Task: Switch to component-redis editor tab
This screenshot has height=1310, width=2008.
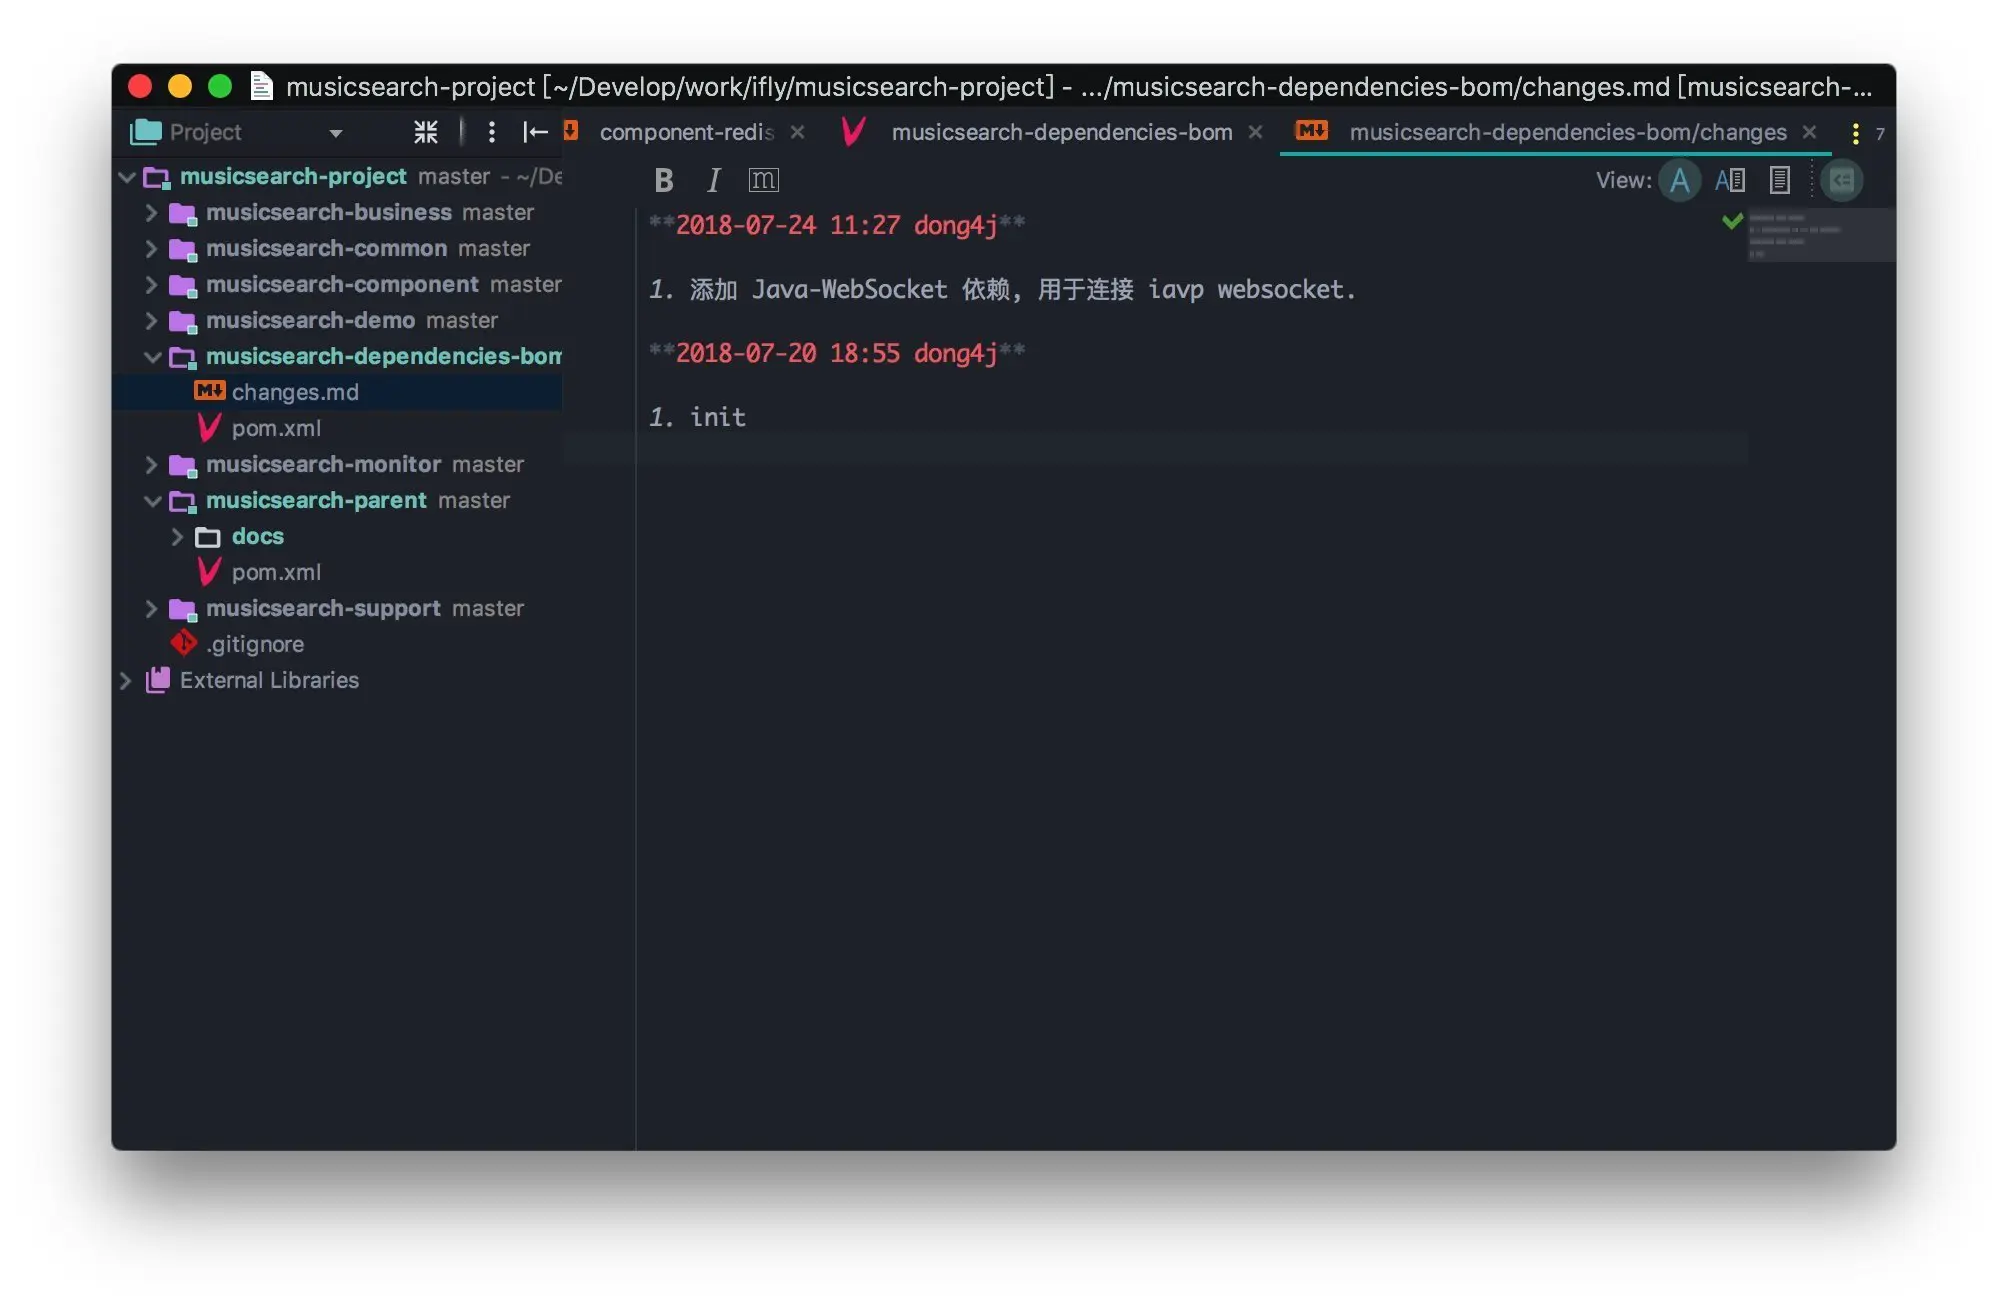Action: (x=686, y=133)
